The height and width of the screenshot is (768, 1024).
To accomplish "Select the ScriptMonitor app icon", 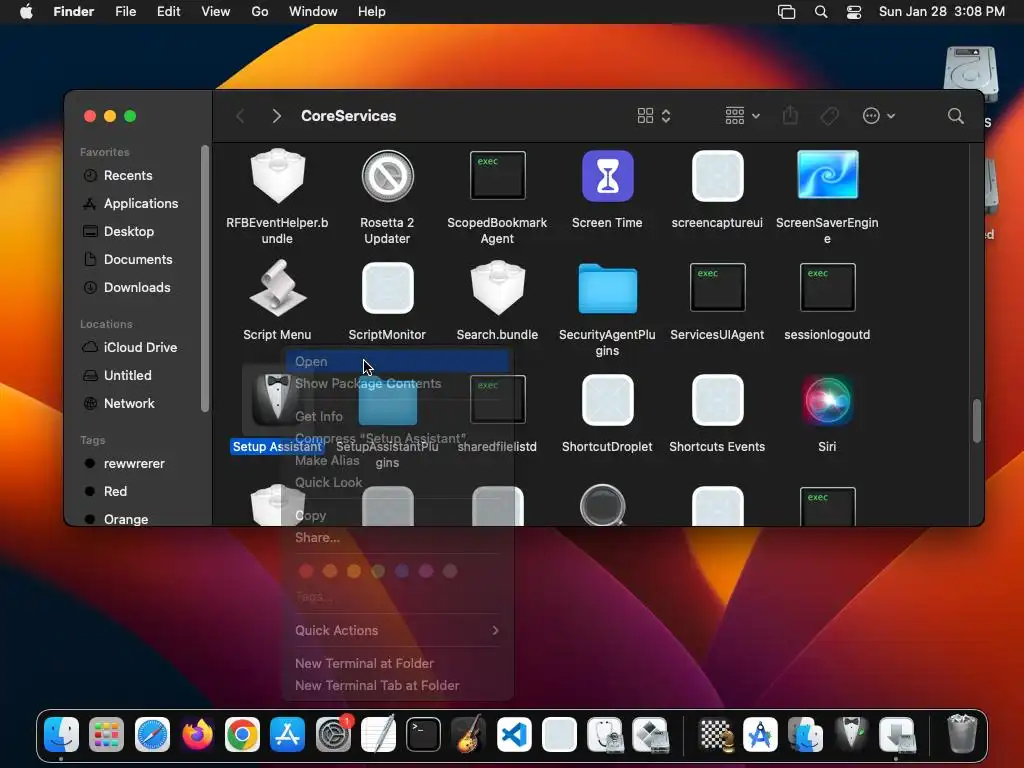I will click(x=387, y=288).
